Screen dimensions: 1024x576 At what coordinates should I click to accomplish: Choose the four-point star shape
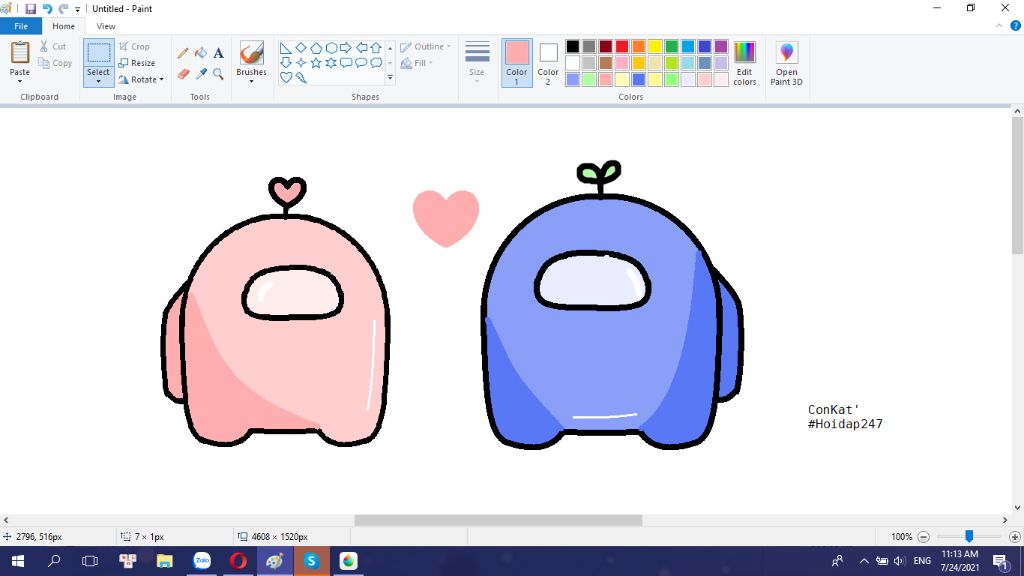(300, 63)
